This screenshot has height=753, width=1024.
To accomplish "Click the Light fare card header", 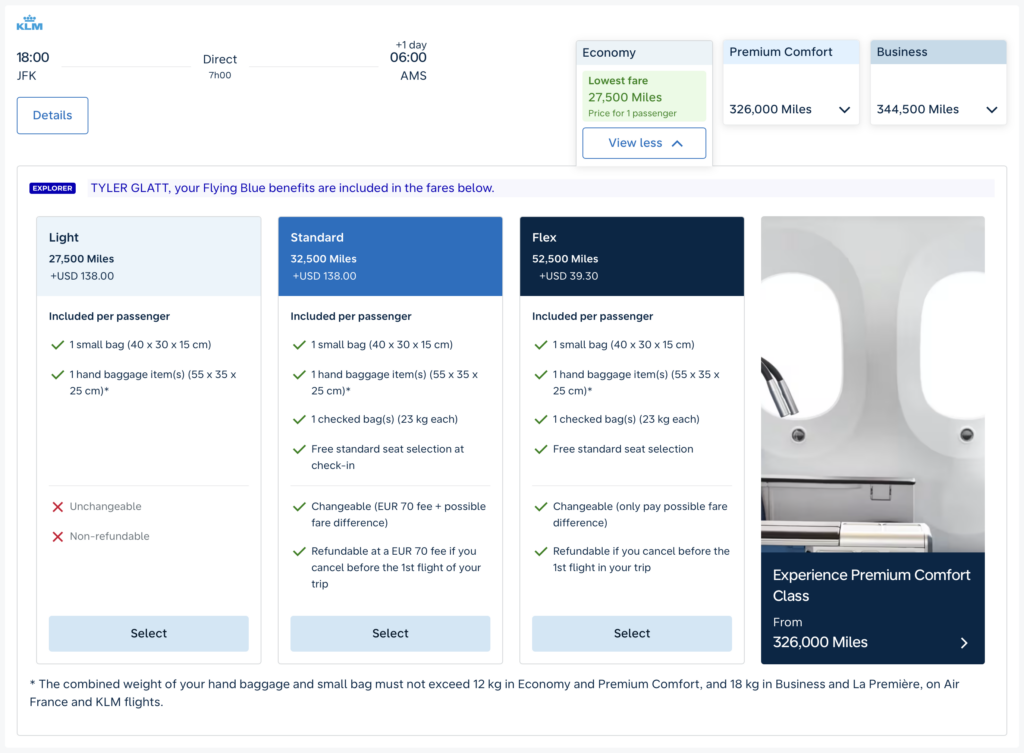I will 149,257.
